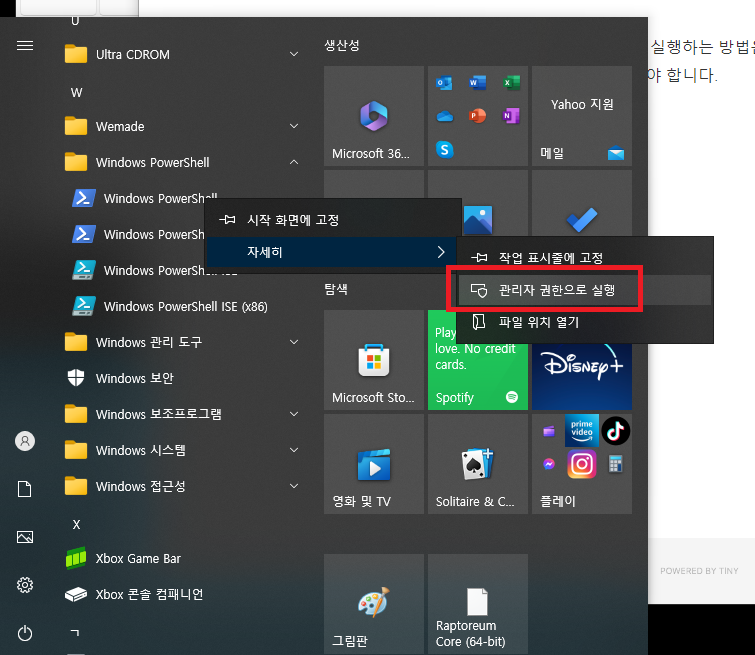Jump to letter X section header
This screenshot has width=755, height=655.
coord(77,524)
